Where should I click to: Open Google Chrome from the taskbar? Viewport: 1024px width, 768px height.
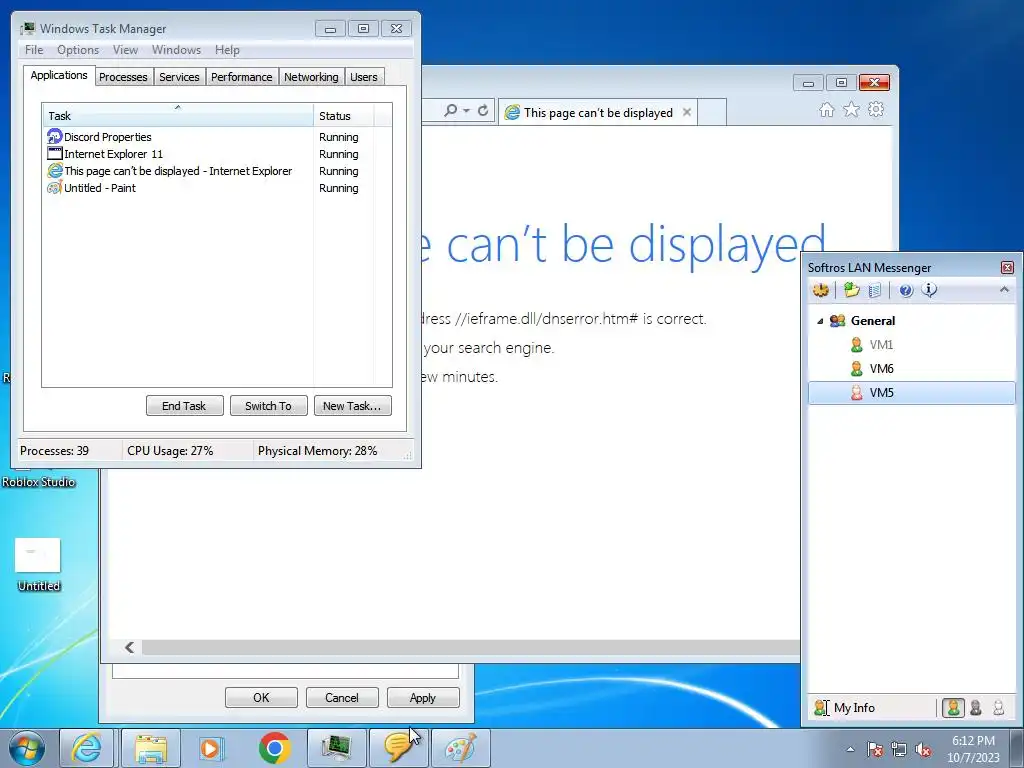coord(274,748)
